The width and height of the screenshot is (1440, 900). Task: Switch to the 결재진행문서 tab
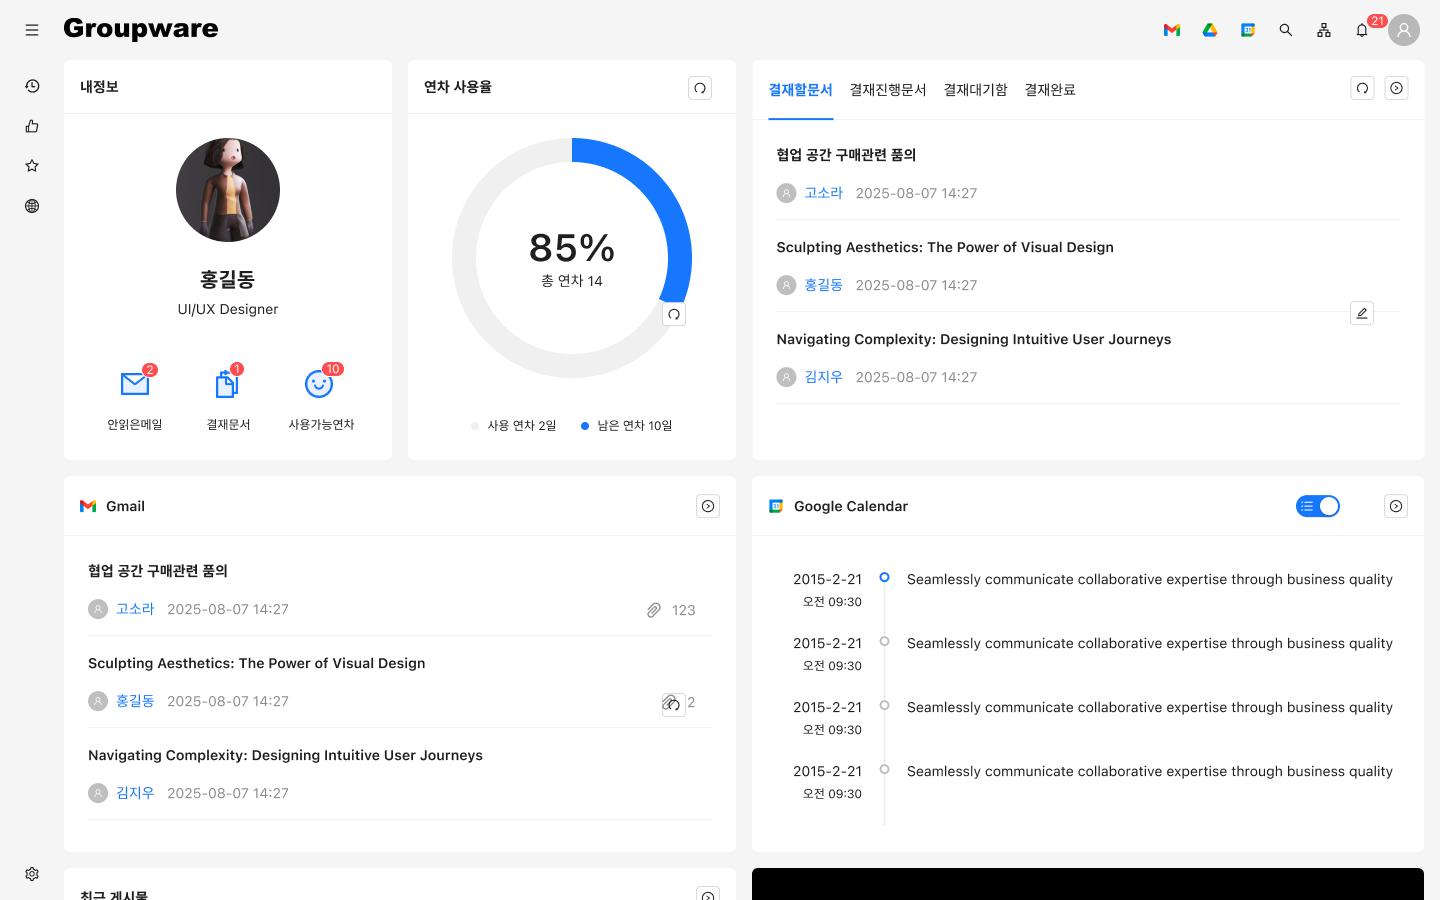tap(887, 90)
